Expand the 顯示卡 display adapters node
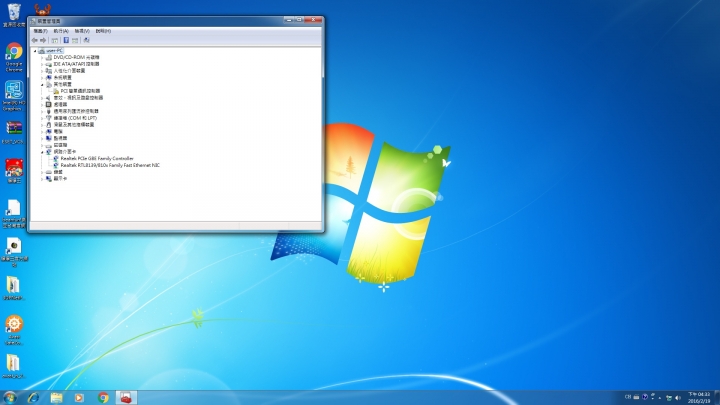The width and height of the screenshot is (720, 405). click(42, 179)
